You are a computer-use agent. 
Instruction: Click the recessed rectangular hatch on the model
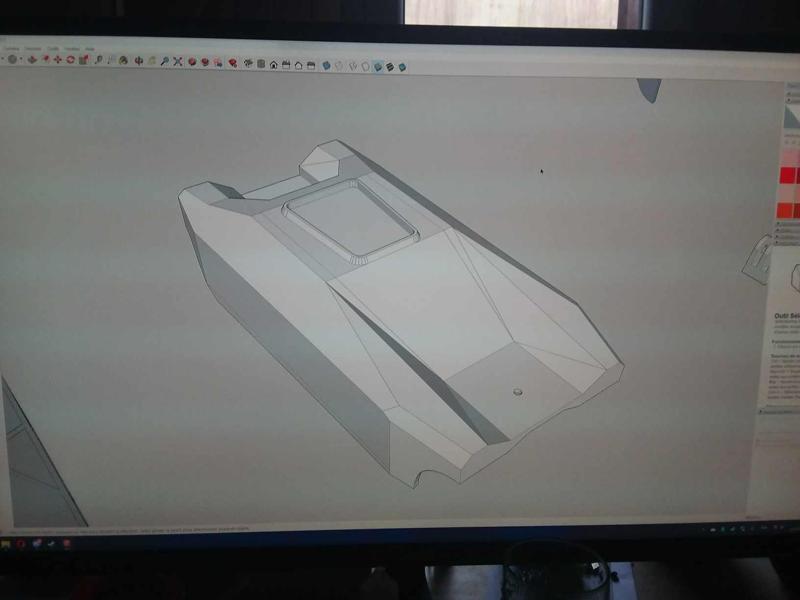351,219
